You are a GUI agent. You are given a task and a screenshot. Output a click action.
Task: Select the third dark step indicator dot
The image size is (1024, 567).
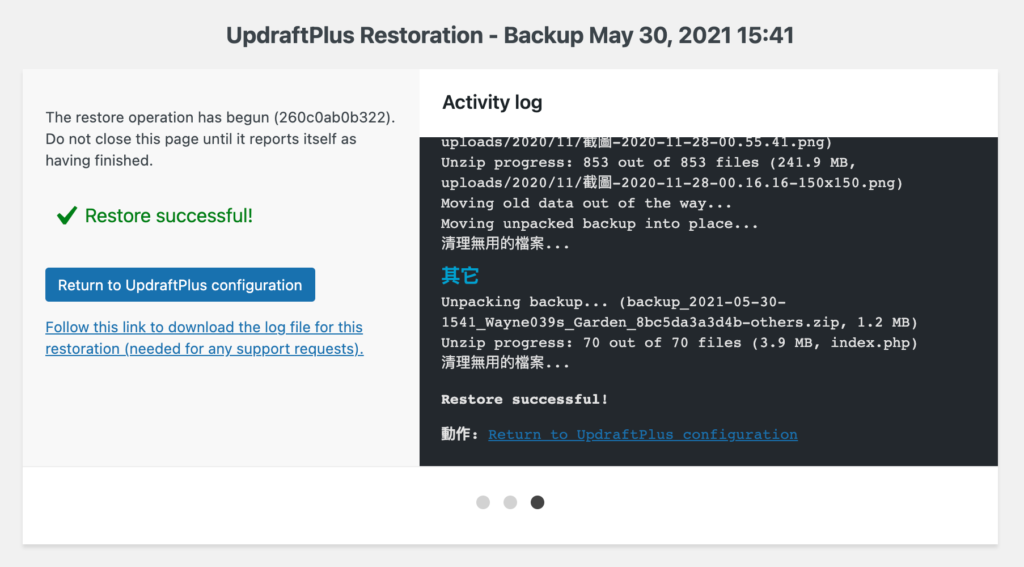[x=537, y=502]
